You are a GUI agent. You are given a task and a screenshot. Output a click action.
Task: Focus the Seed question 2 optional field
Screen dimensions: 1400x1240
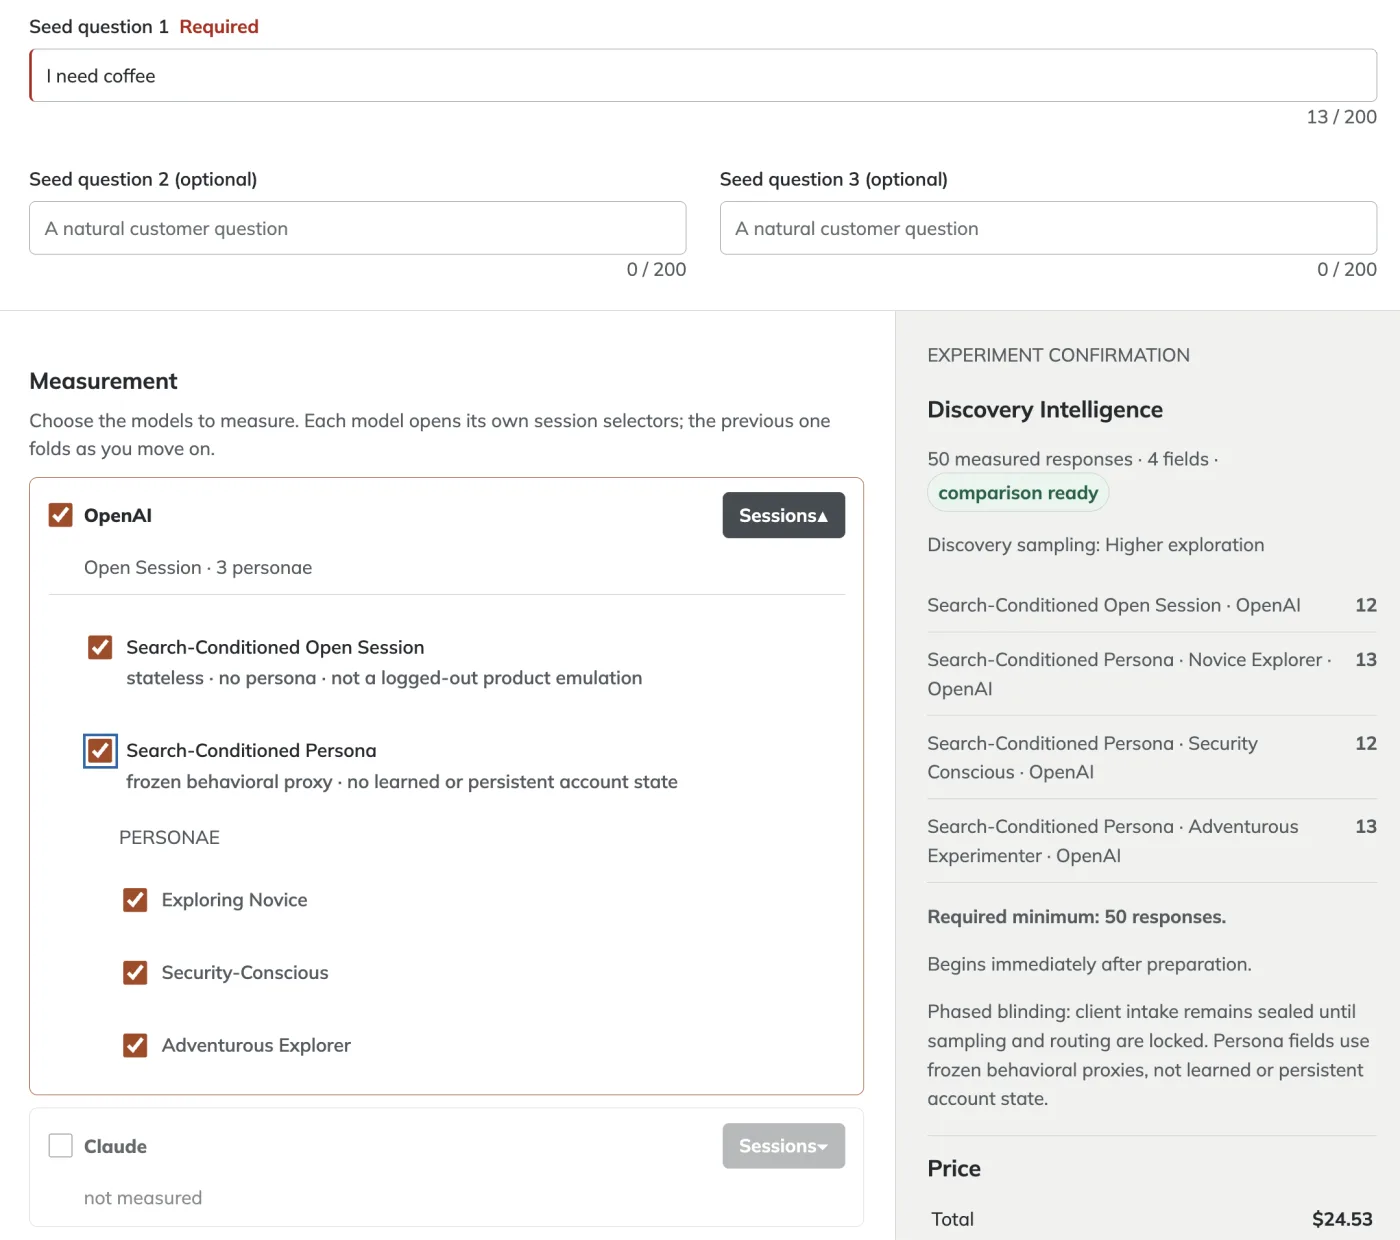(x=358, y=228)
